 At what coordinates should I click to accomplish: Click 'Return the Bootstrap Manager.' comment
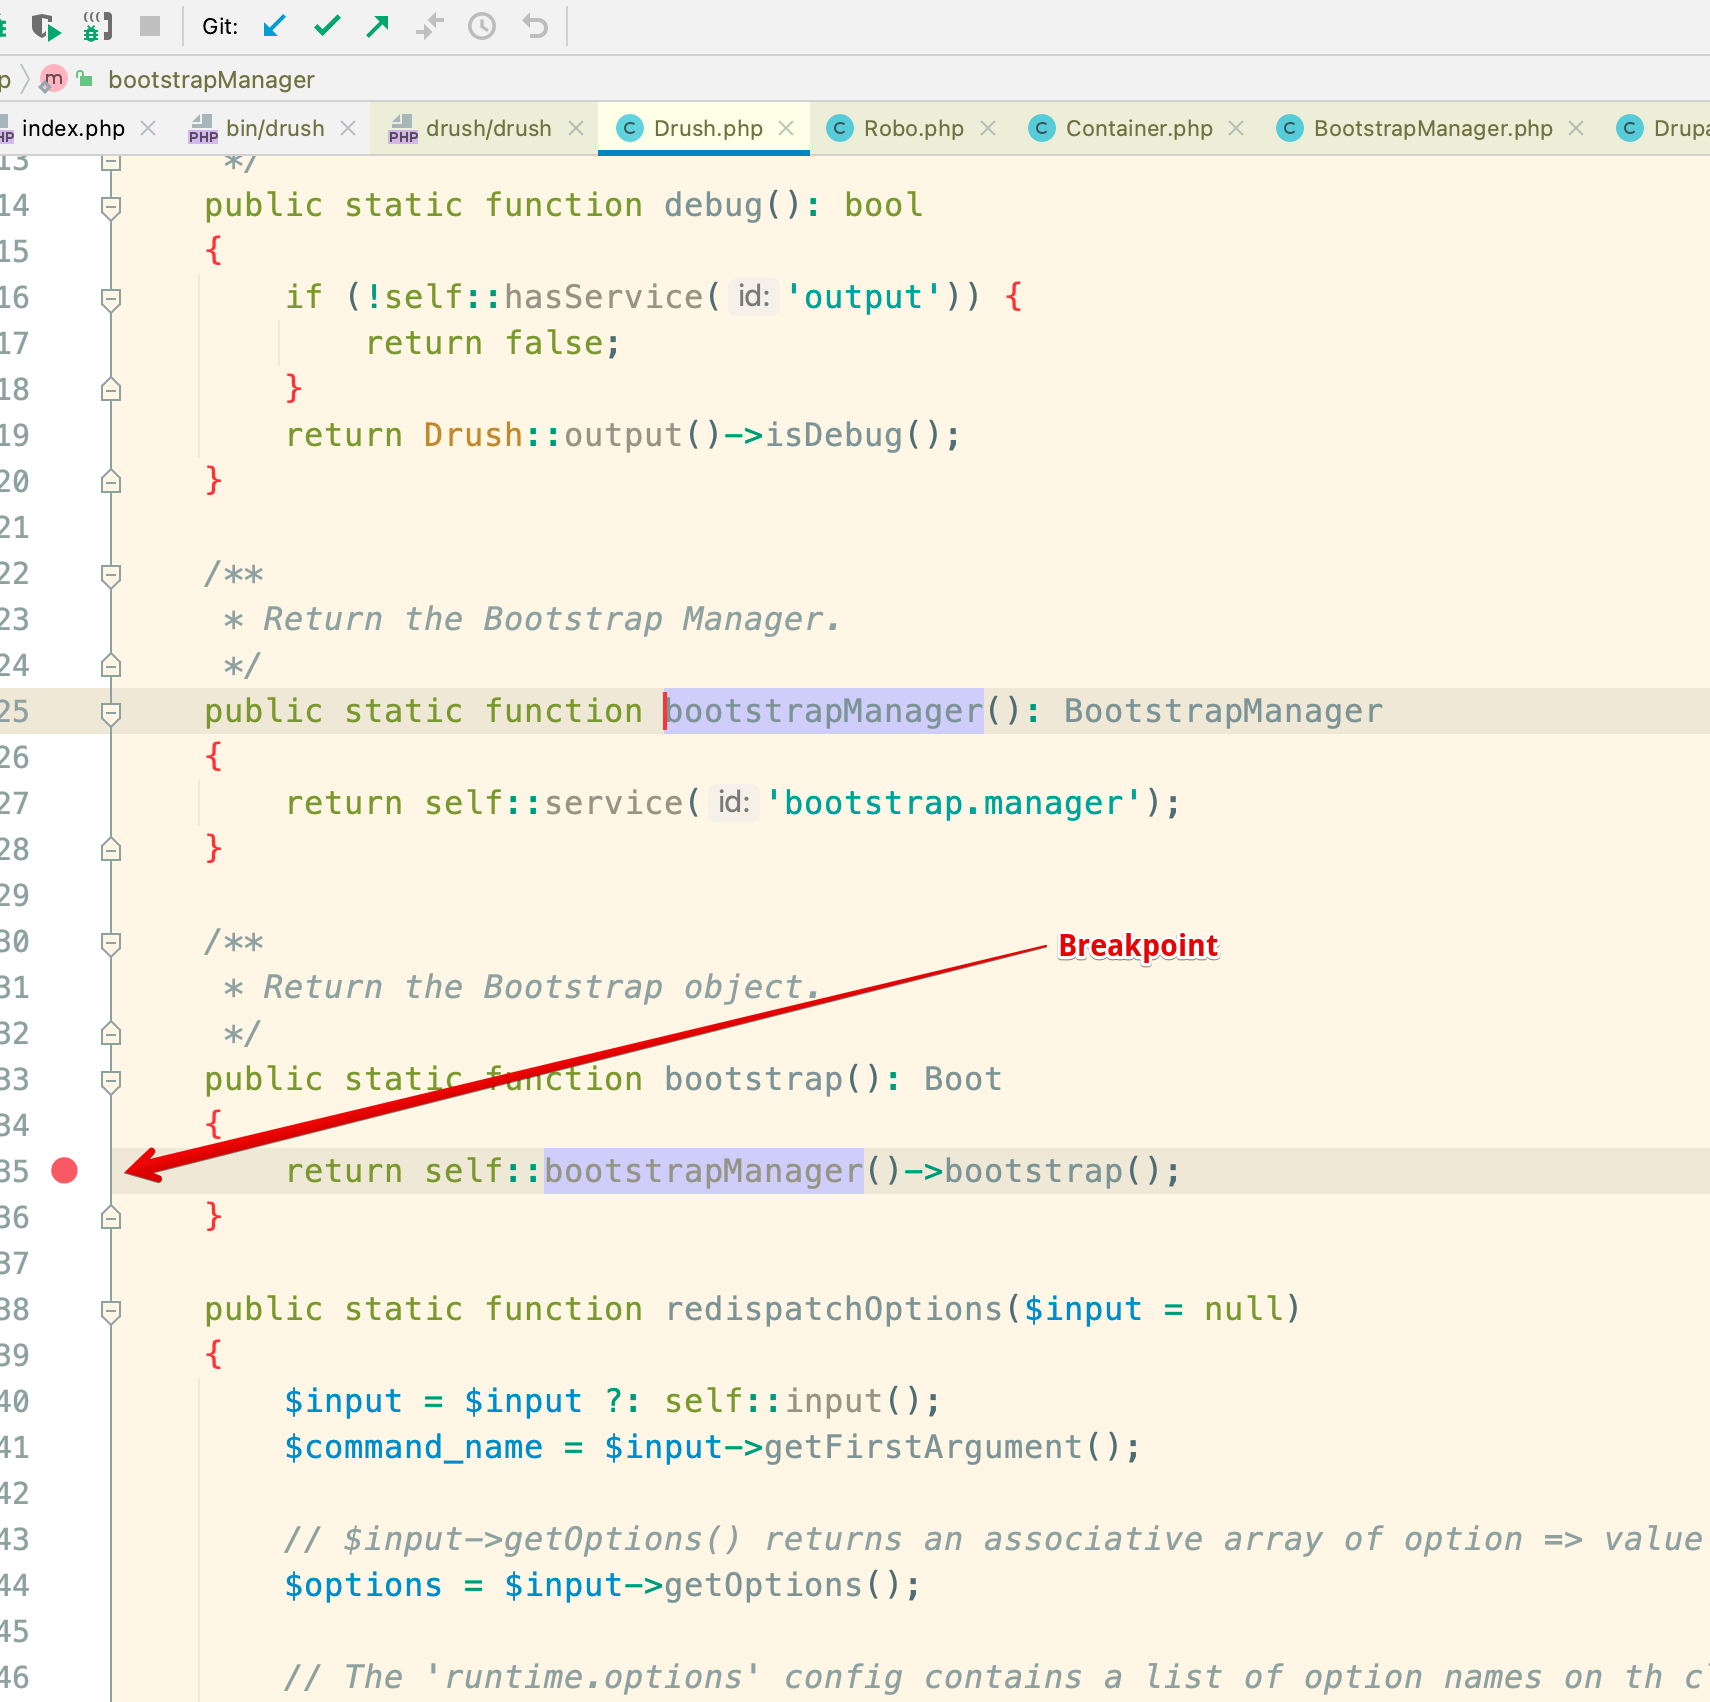552,619
